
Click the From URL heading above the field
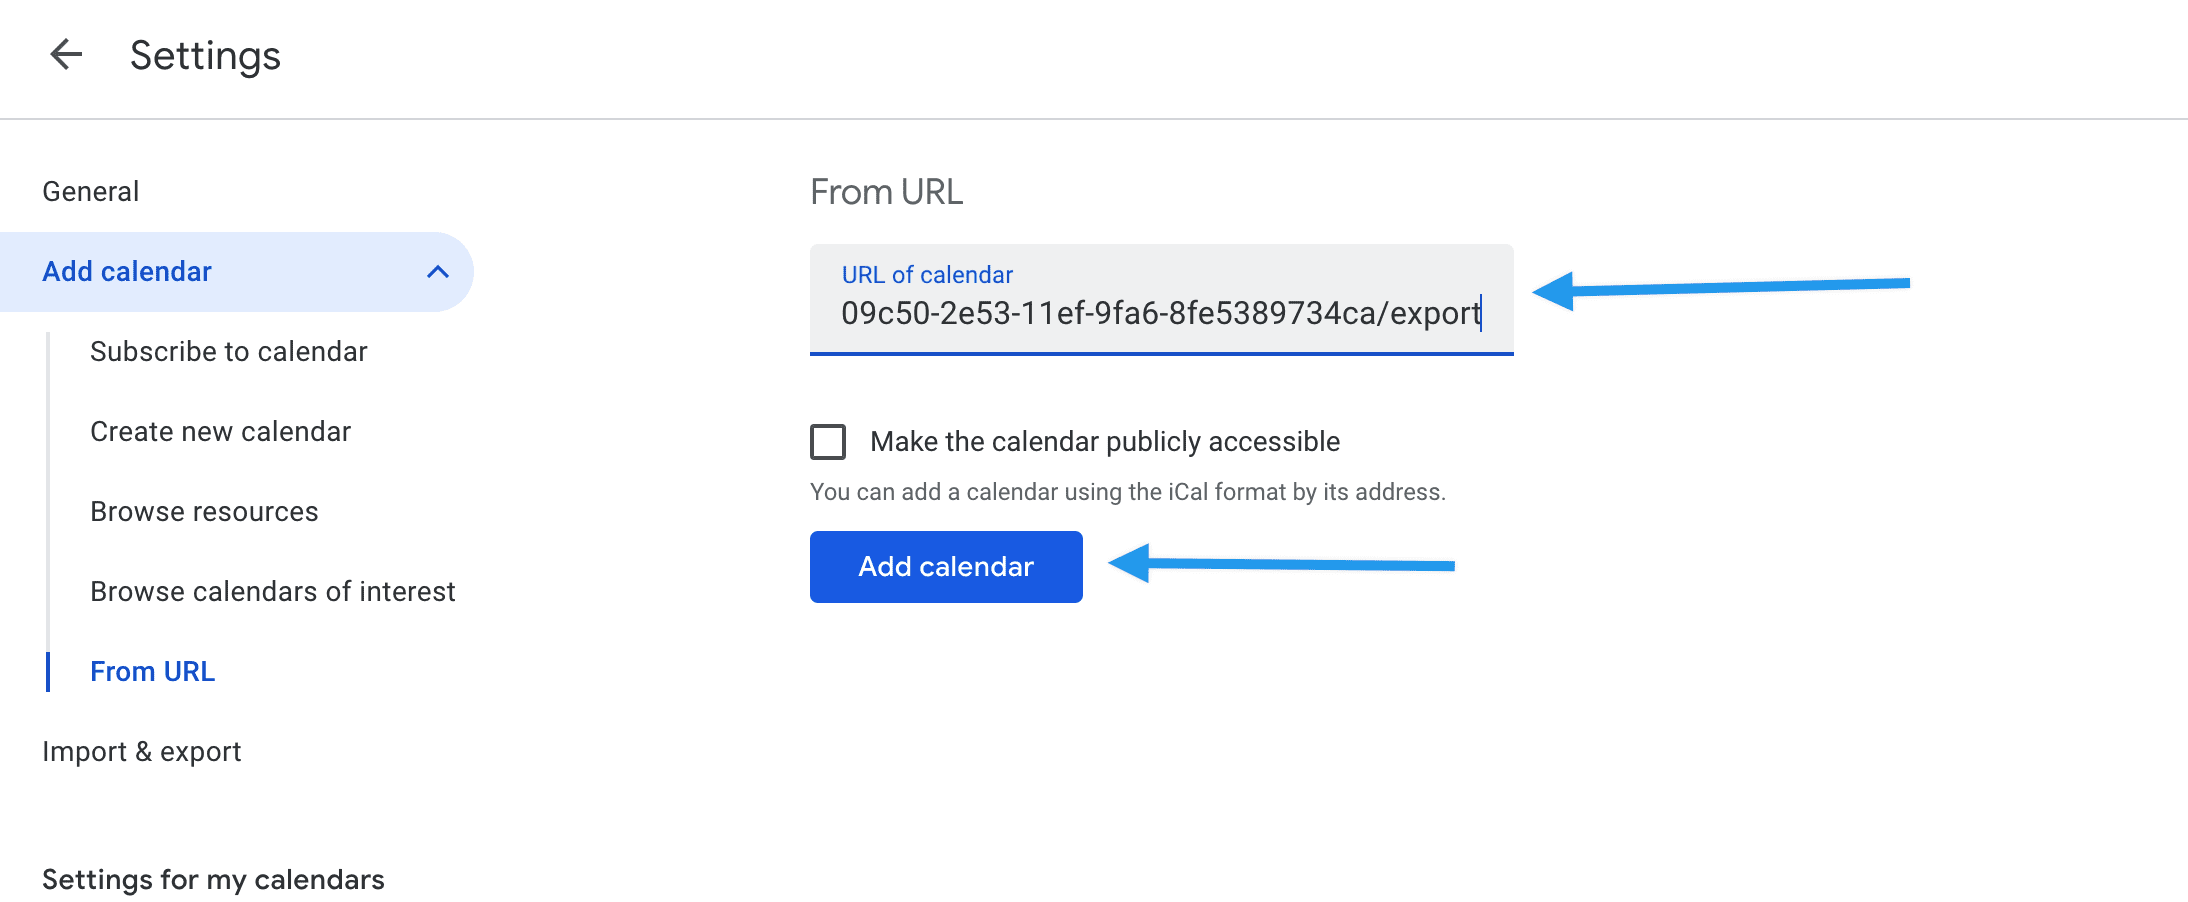tap(886, 192)
